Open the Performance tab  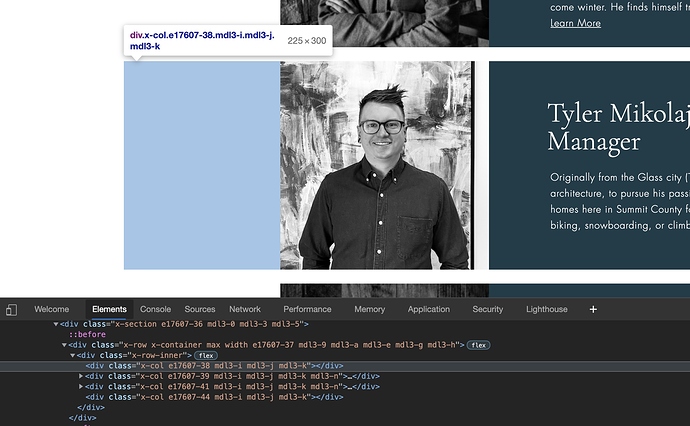click(307, 310)
